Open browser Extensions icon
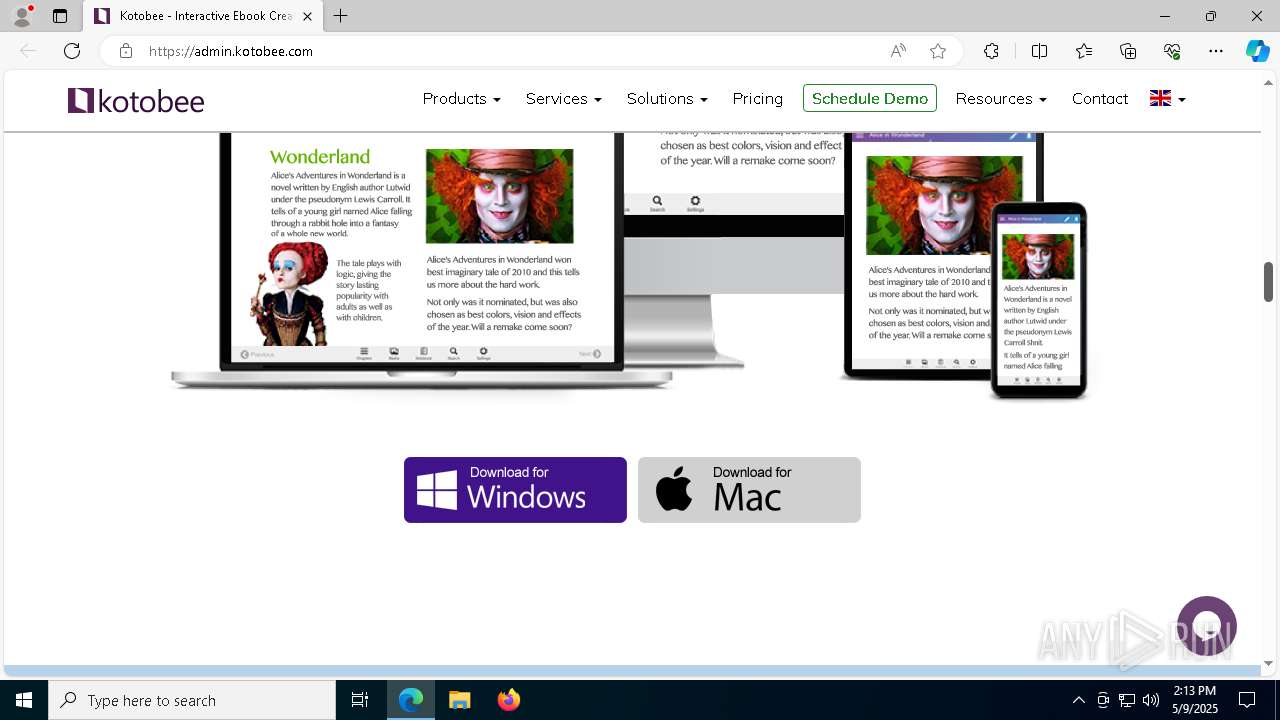 991,51
